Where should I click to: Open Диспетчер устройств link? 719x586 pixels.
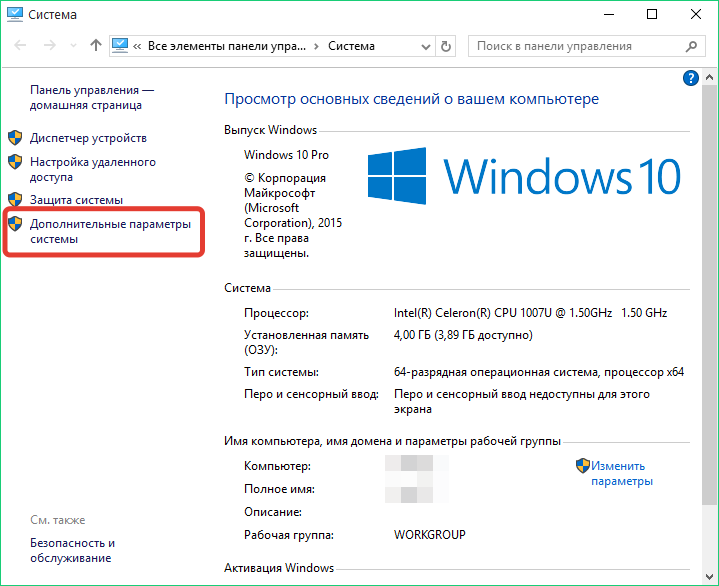point(88,138)
